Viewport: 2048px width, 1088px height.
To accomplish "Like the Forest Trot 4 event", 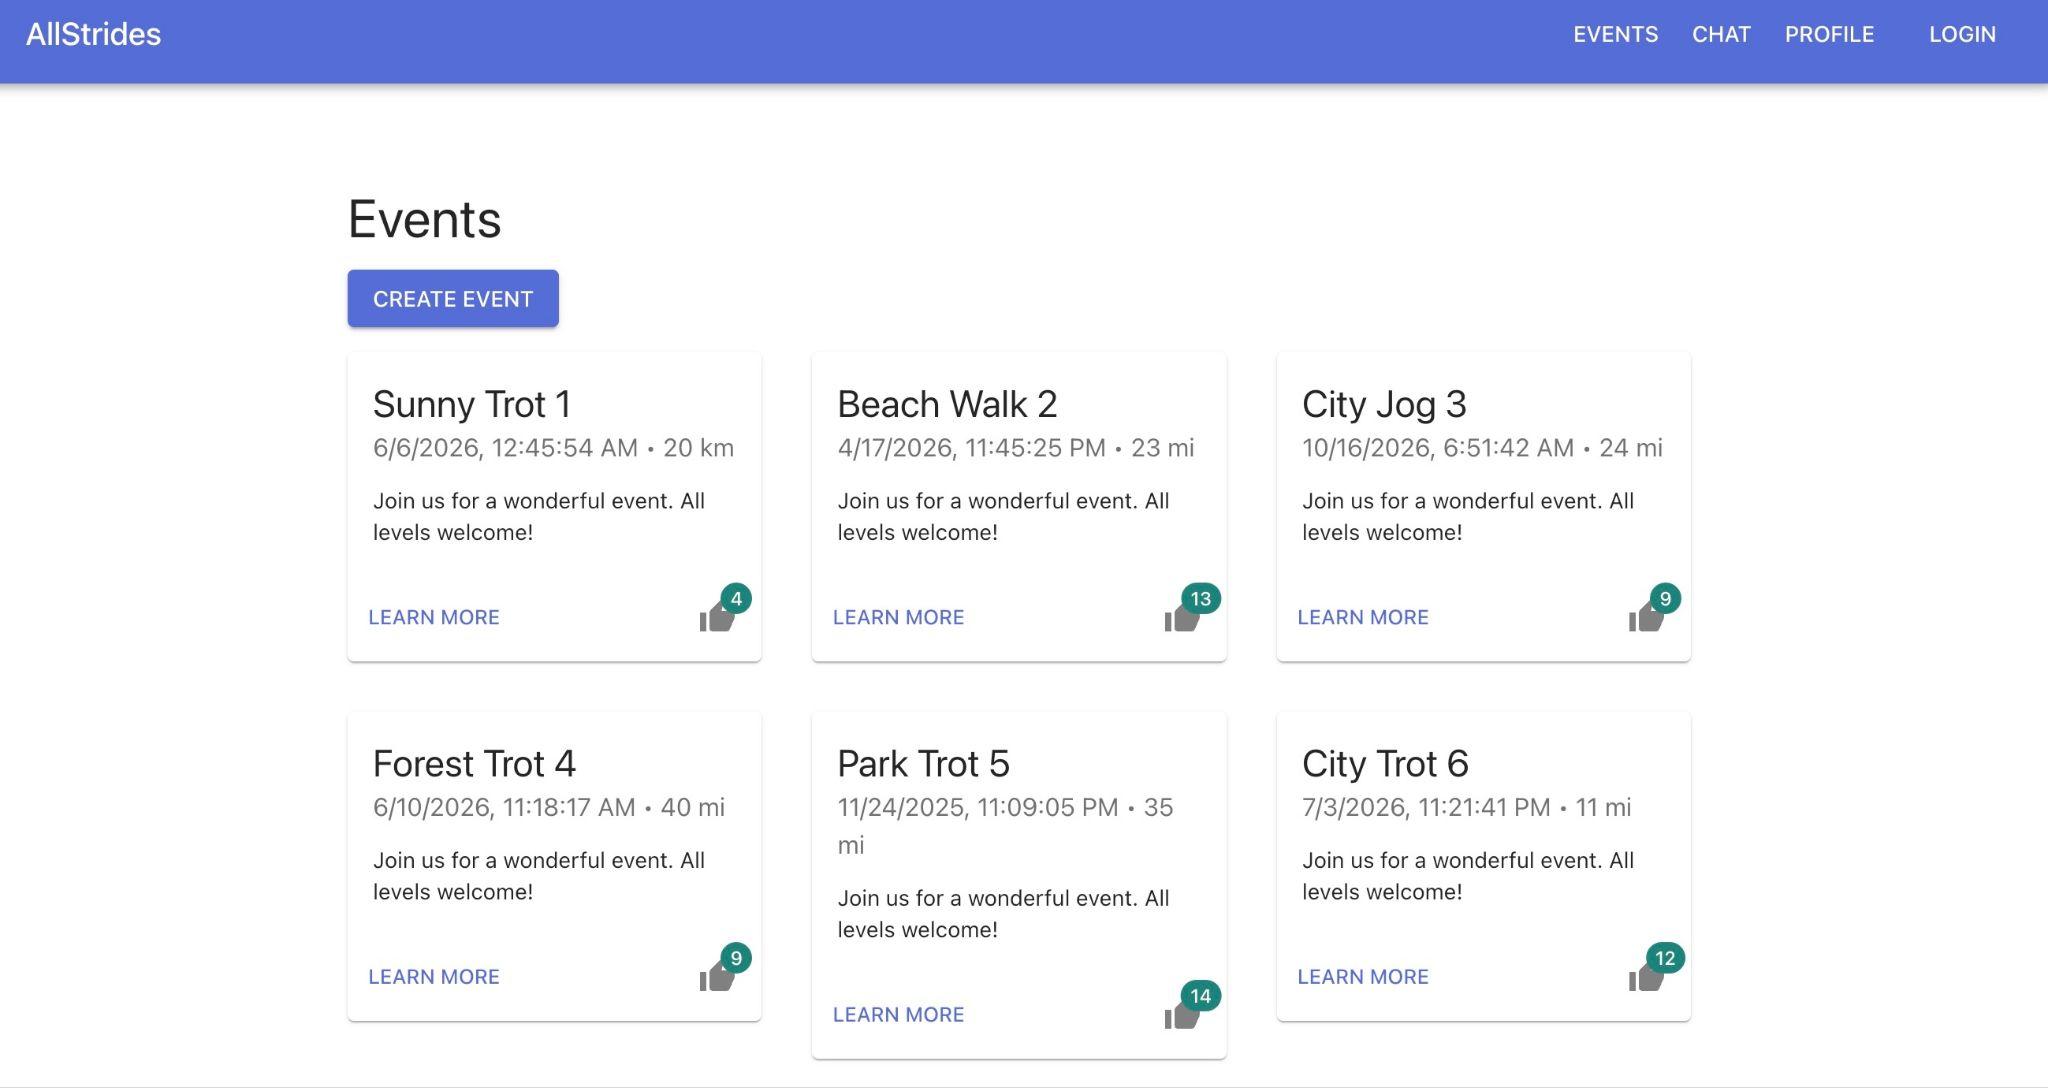I will (717, 977).
